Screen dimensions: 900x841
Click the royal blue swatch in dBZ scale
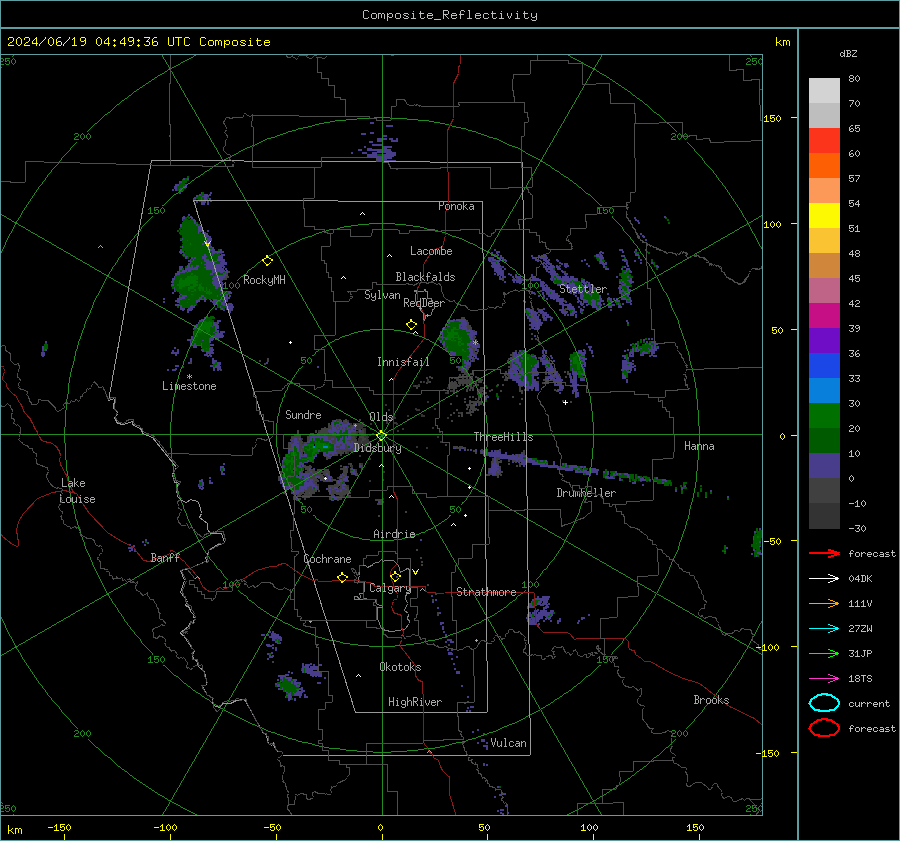(824, 366)
